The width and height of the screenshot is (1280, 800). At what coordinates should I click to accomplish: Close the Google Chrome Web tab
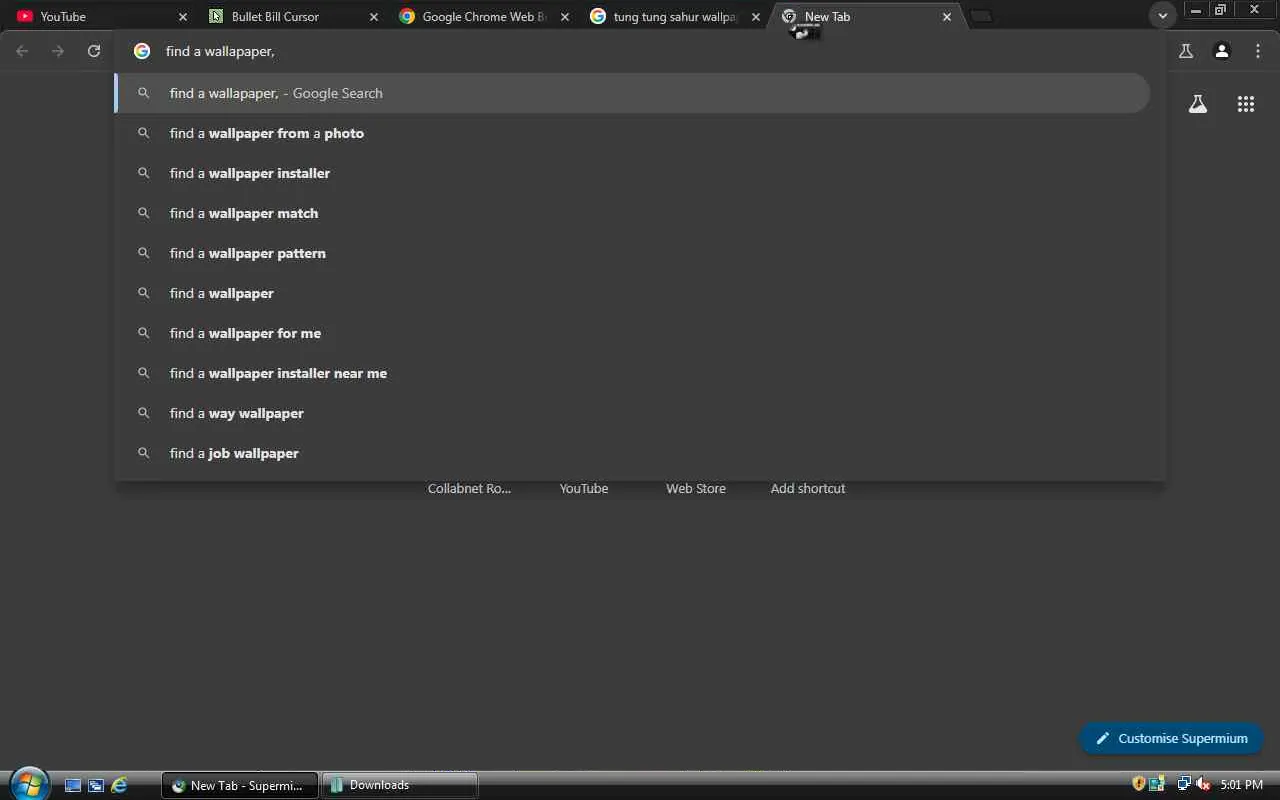point(566,17)
